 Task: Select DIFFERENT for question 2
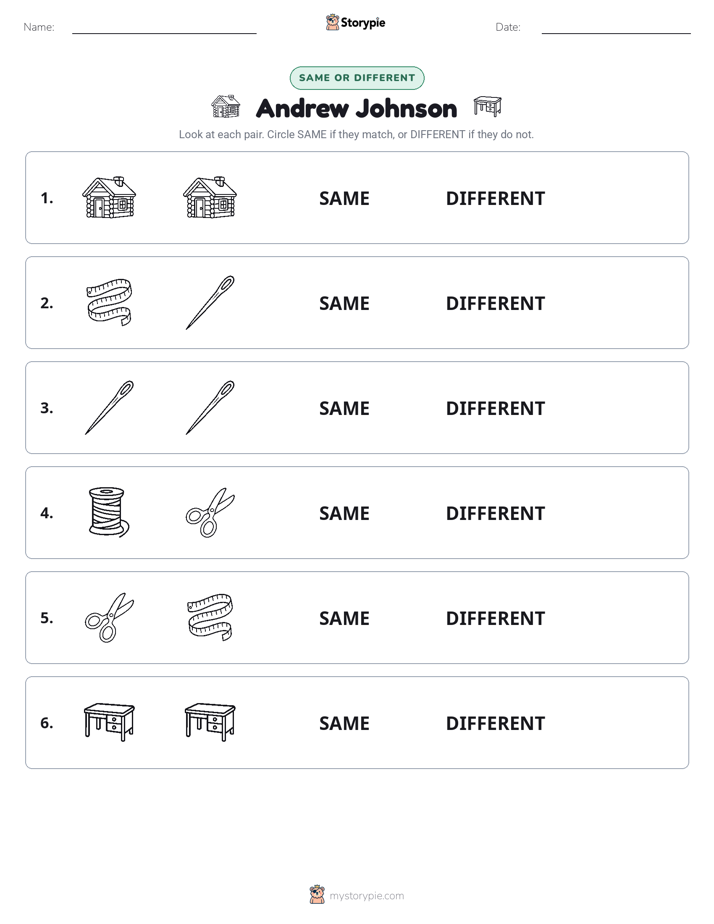495,303
